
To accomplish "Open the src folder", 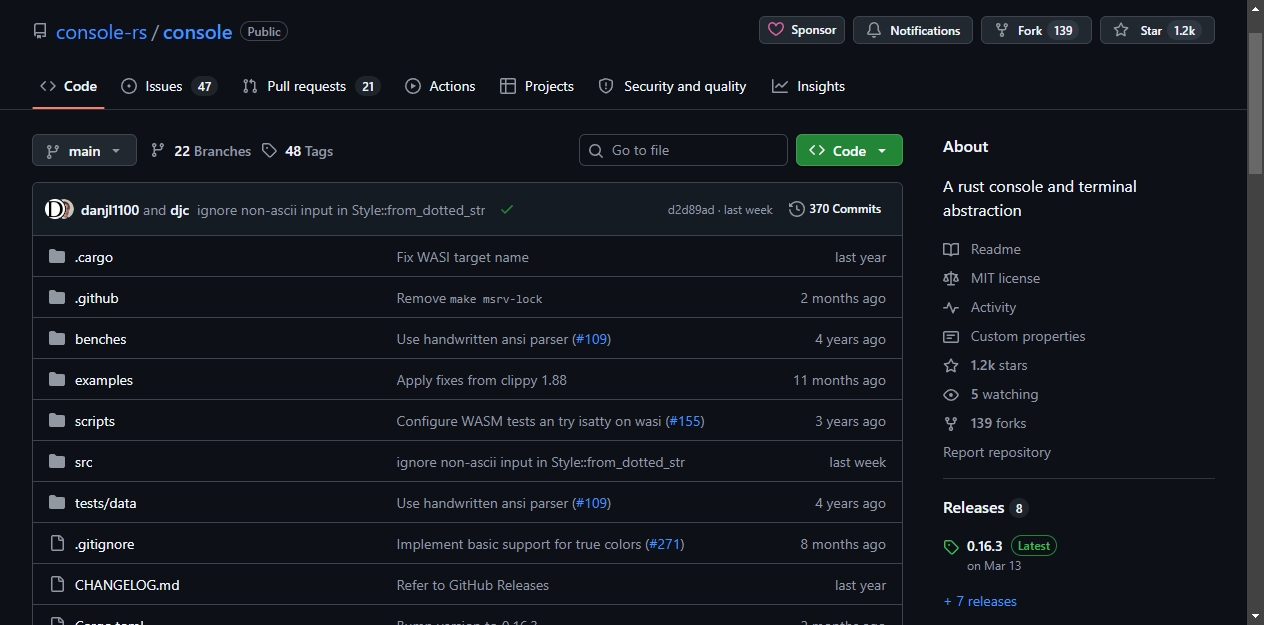I will point(84,462).
